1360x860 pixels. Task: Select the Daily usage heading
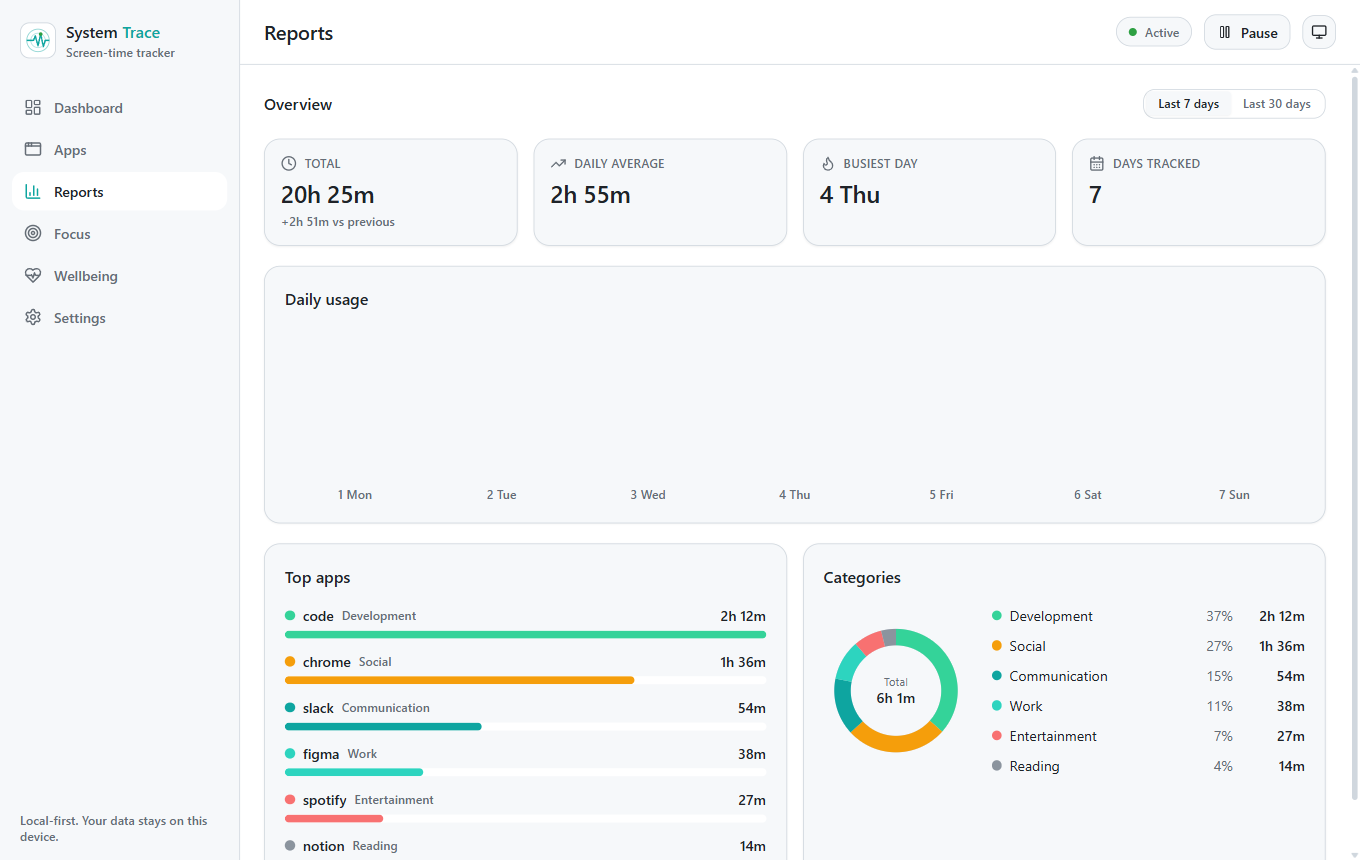[x=326, y=300]
